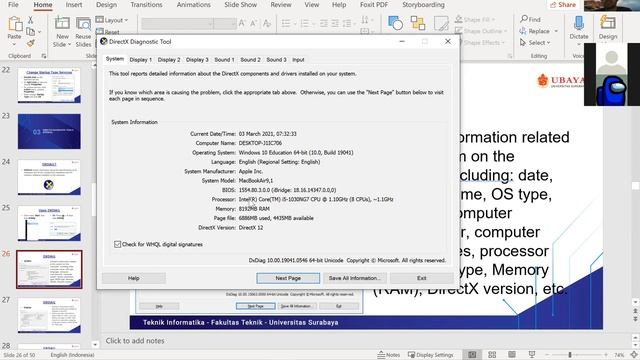Click Save All Information button
The height and width of the screenshot is (360, 640).
[354, 278]
